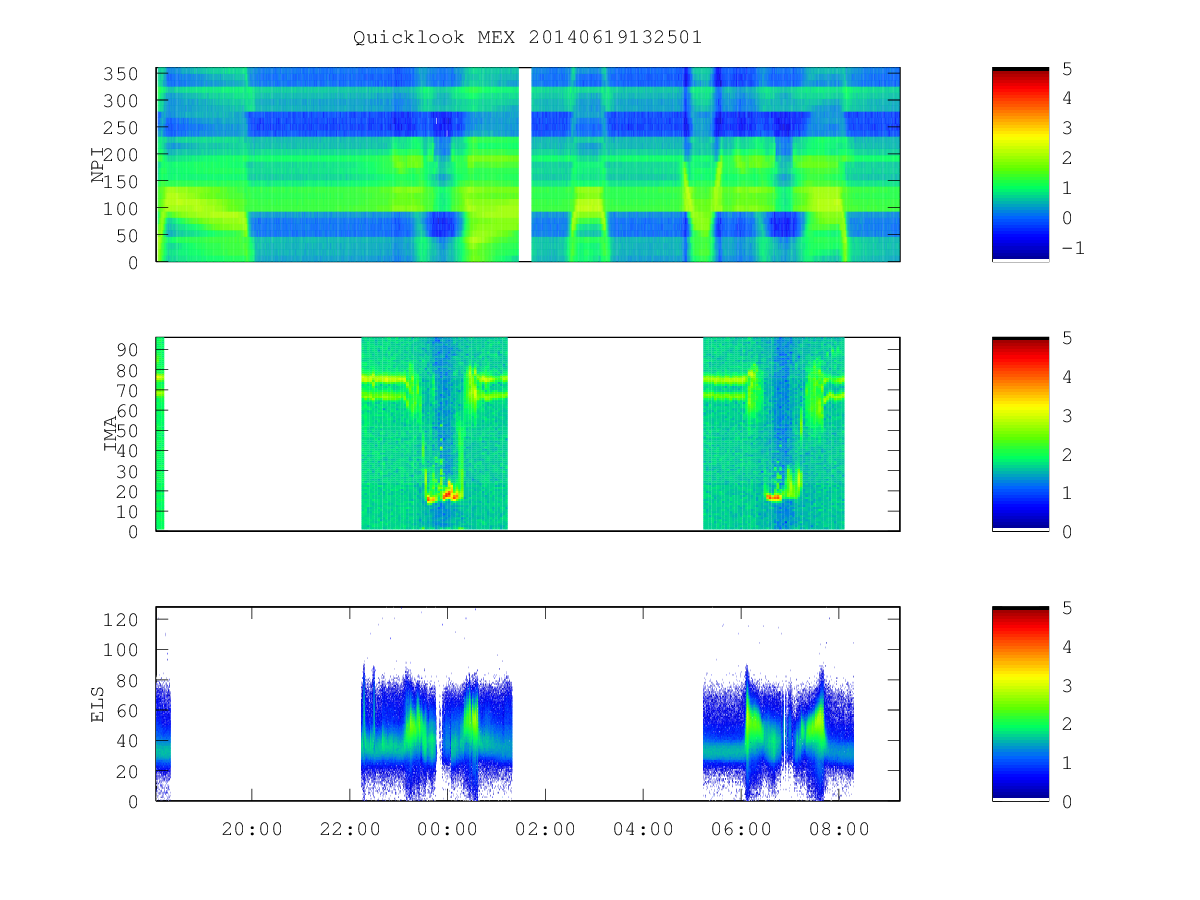Click the 60 tick on ELS axis
This screenshot has height=900, width=1200.
click(x=129, y=710)
